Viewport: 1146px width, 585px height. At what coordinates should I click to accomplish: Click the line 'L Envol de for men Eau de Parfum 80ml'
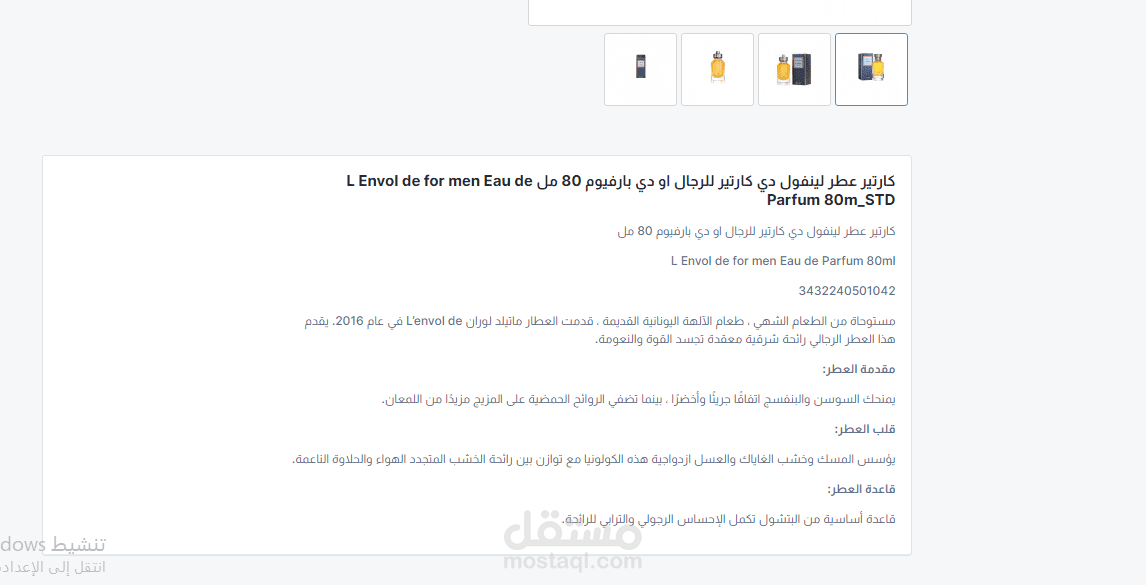(x=783, y=261)
